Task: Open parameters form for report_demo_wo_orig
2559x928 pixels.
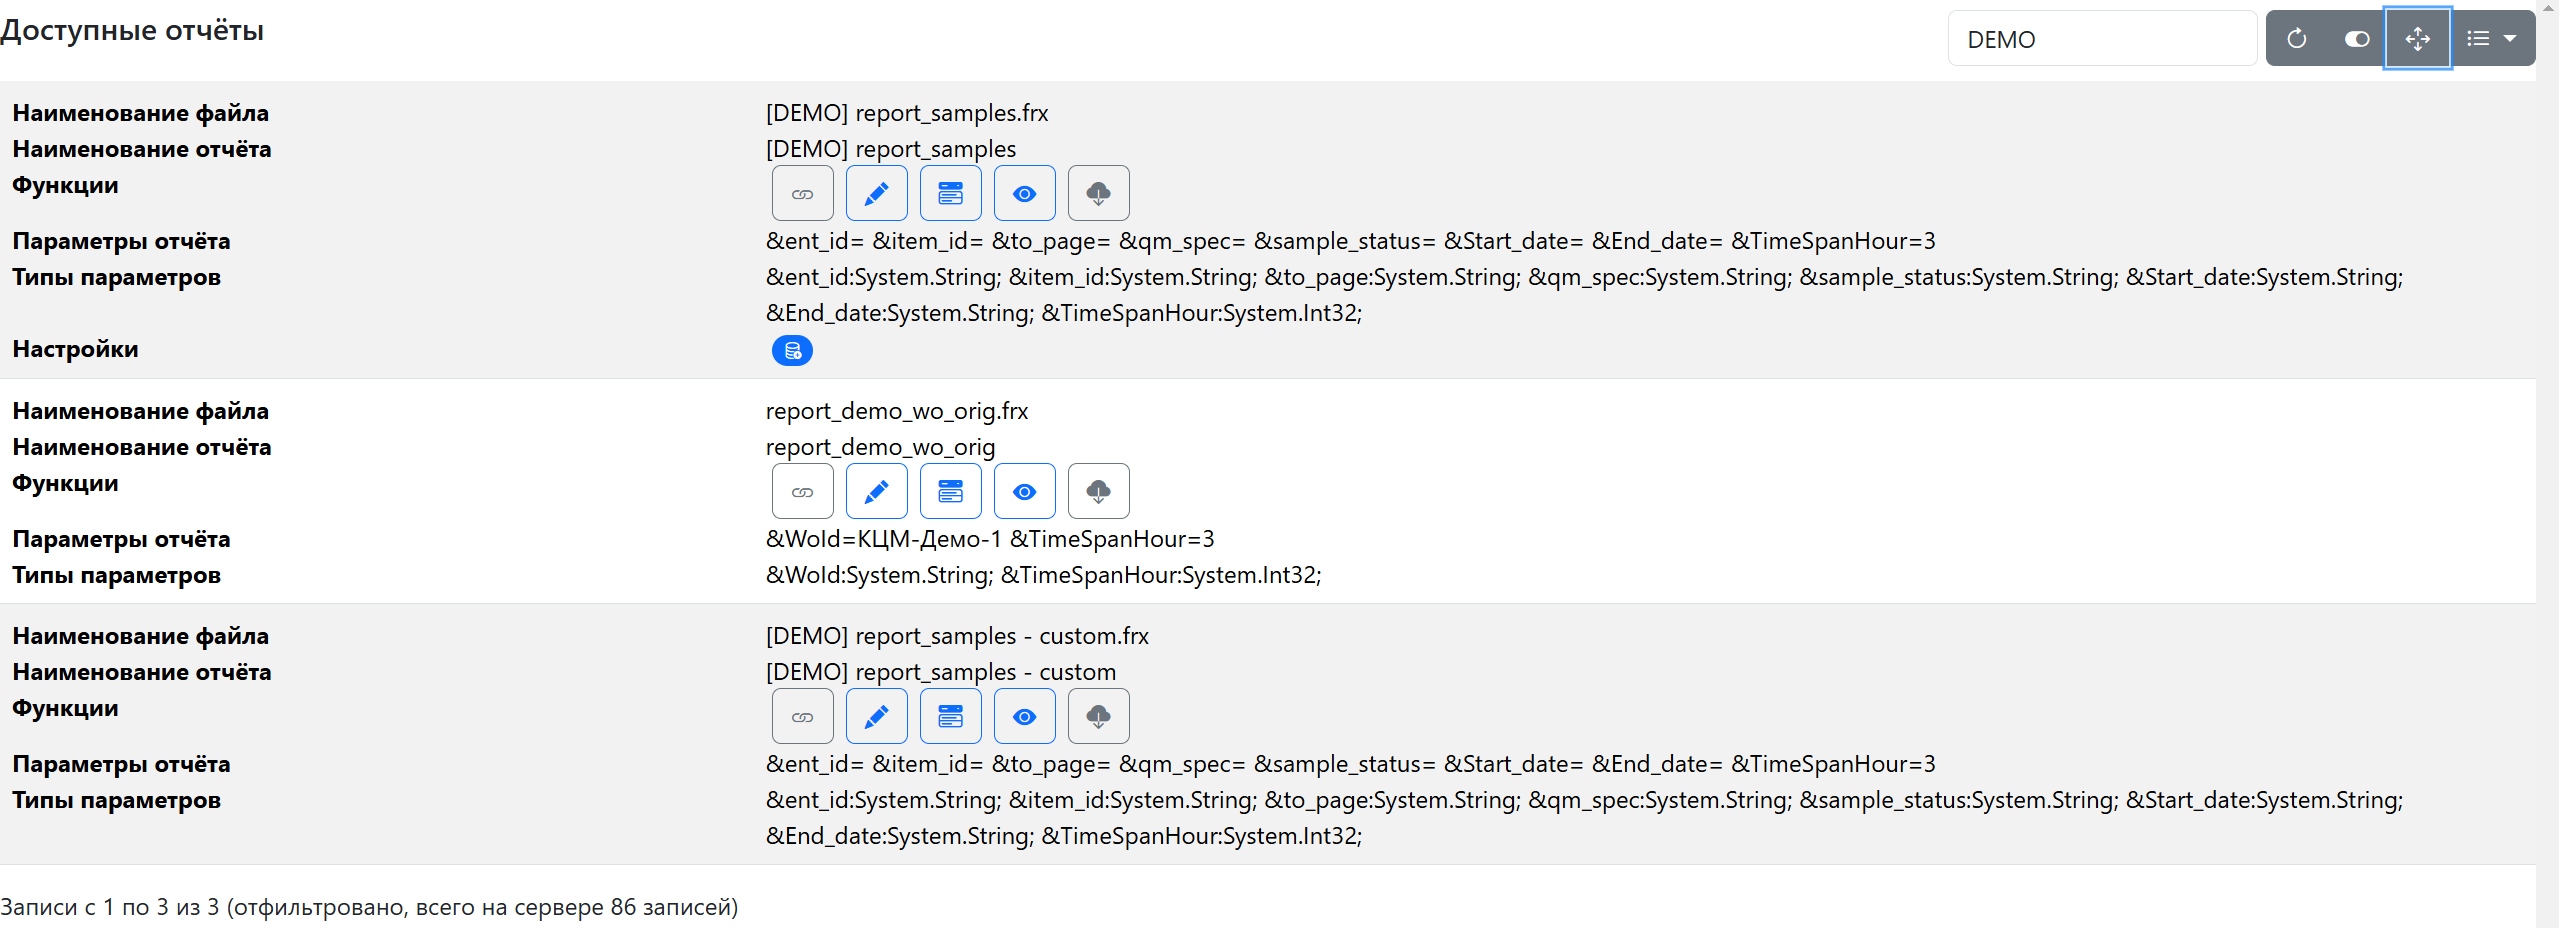Action: pyautogui.click(x=950, y=492)
